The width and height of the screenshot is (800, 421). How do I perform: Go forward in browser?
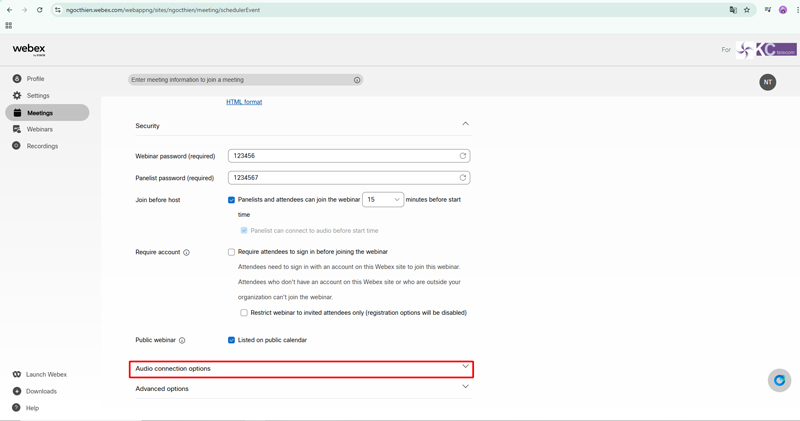[x=24, y=10]
